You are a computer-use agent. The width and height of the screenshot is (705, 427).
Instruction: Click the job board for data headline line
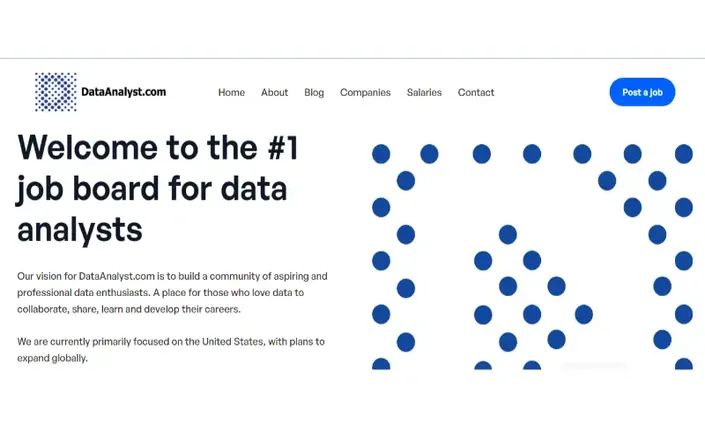[x=152, y=189]
